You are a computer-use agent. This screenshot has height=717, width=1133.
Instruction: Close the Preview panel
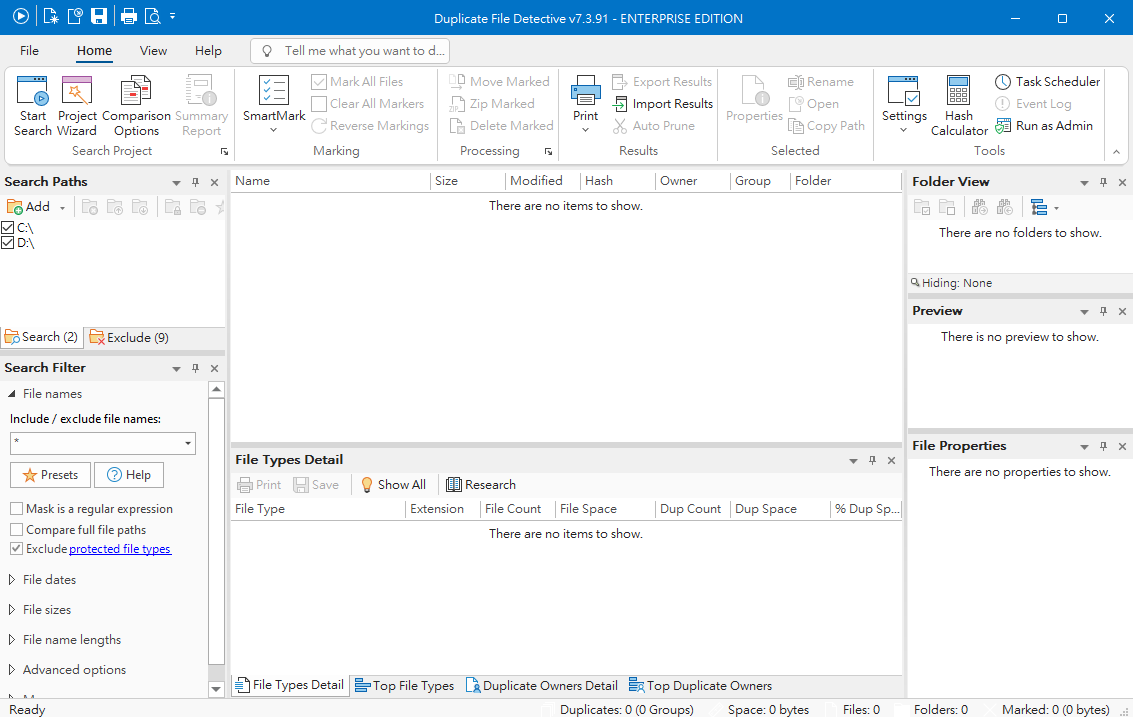point(1122,312)
